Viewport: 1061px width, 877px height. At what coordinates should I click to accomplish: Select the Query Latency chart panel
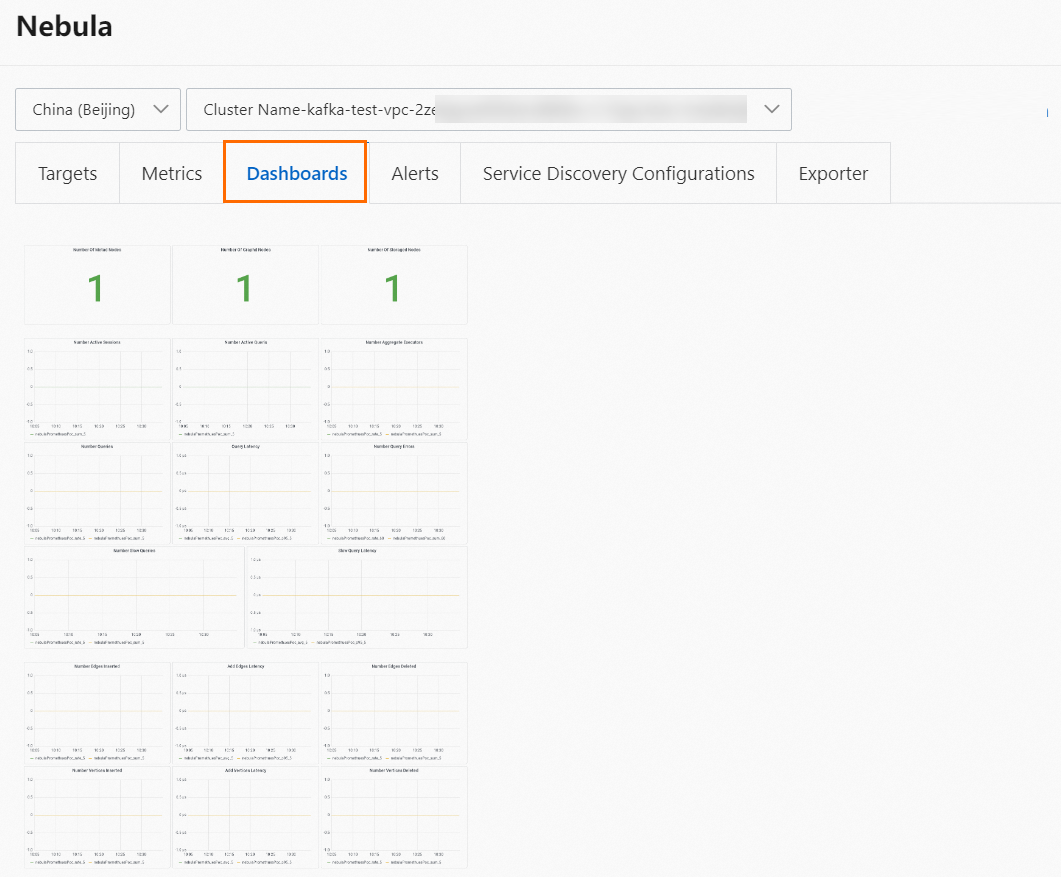pyautogui.click(x=246, y=493)
